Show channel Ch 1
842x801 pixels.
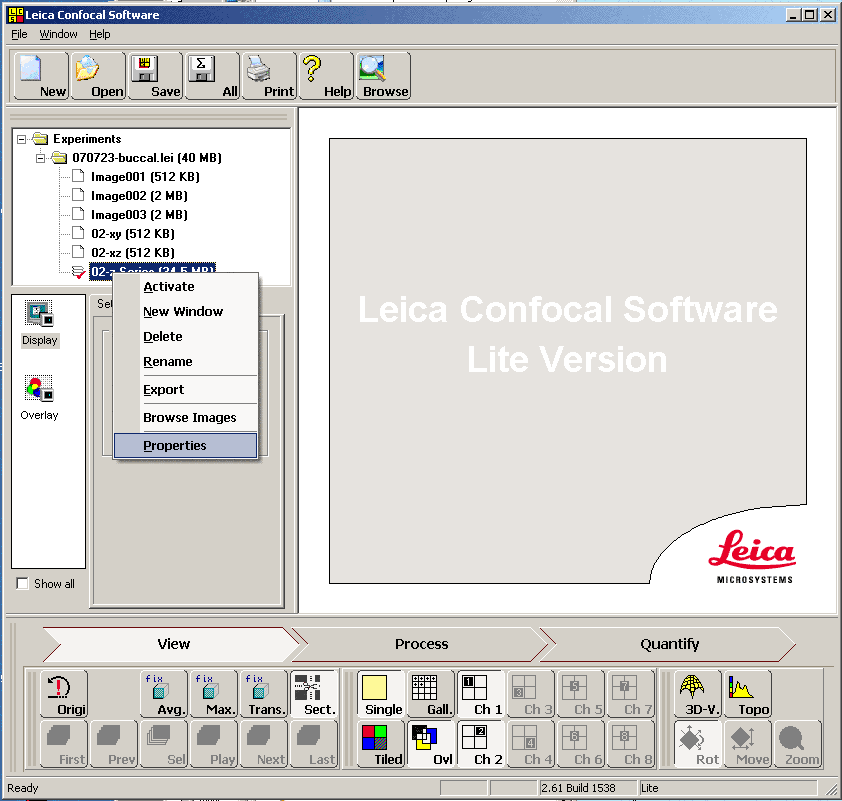coord(481,694)
